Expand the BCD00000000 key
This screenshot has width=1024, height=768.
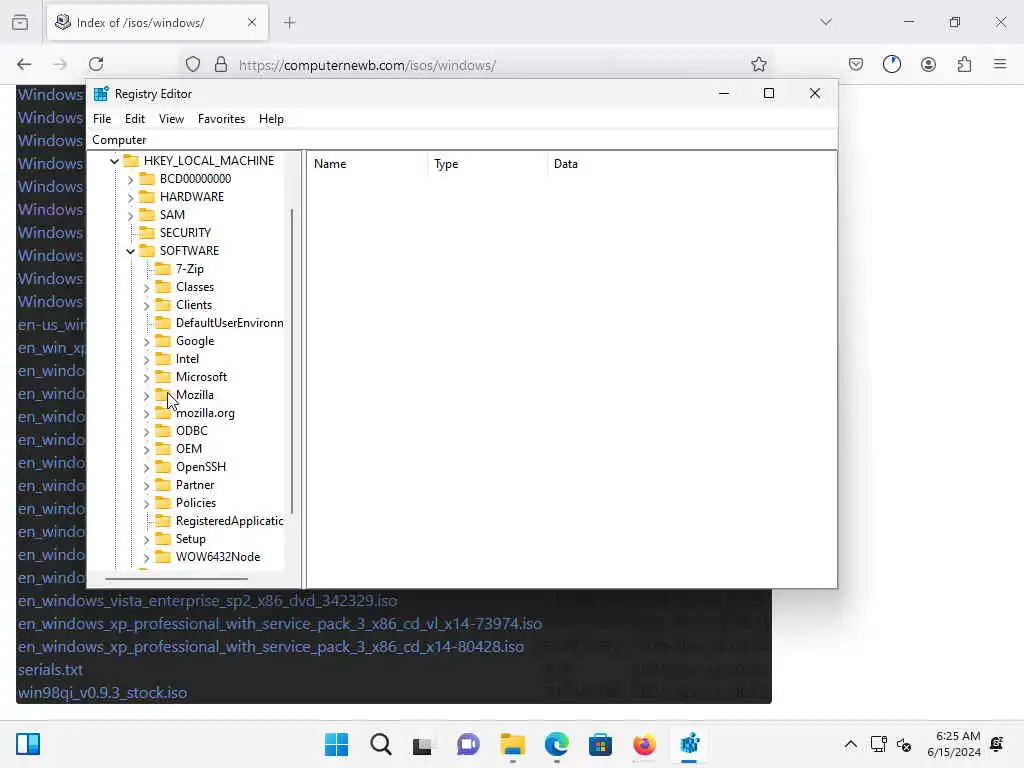pyautogui.click(x=131, y=179)
